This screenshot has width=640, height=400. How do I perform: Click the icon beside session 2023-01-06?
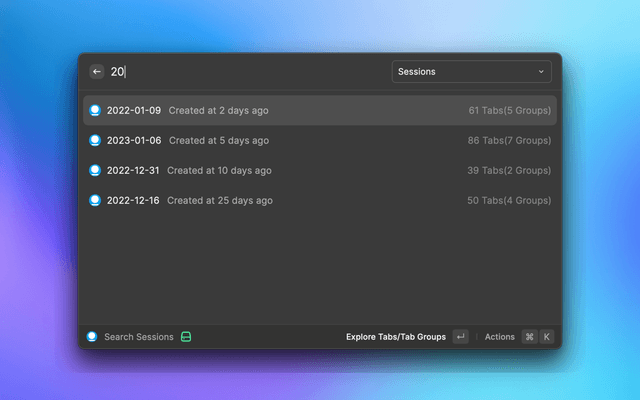click(95, 140)
